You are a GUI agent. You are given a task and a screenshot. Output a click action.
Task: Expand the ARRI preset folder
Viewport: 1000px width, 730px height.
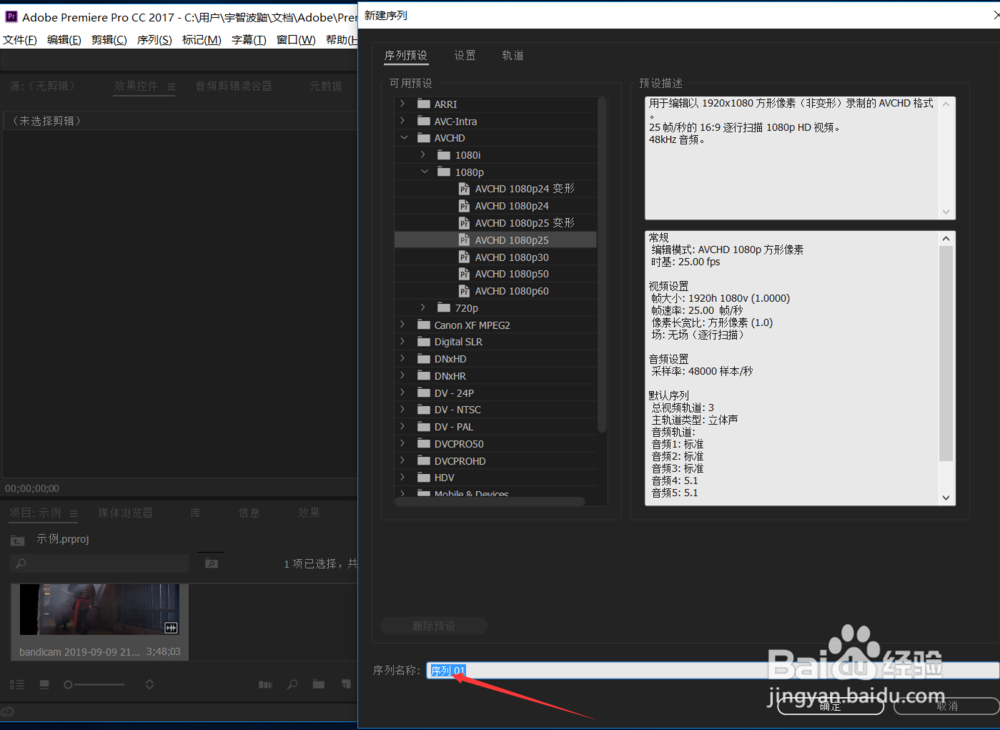(402, 103)
